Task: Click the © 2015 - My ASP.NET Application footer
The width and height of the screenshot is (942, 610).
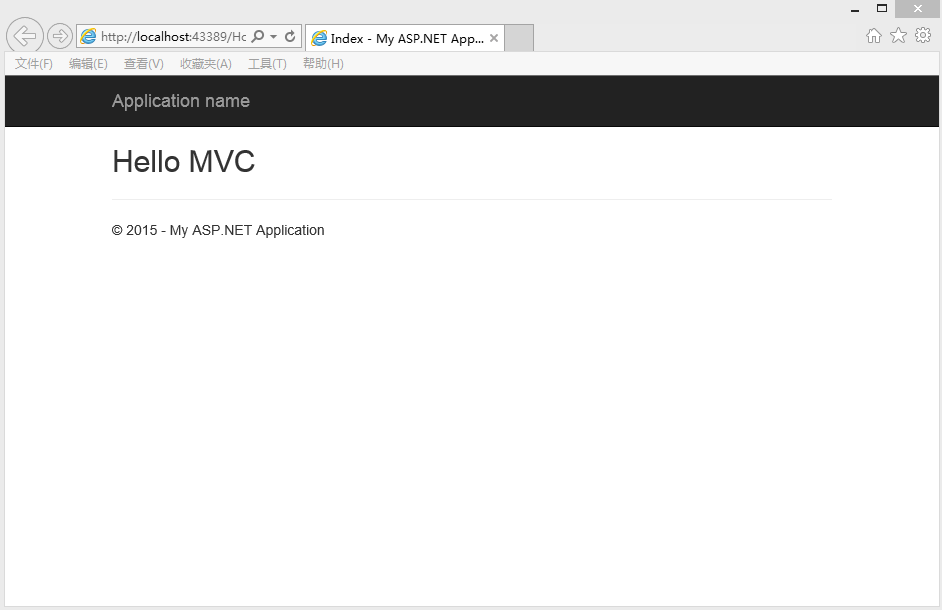Action: coord(218,230)
